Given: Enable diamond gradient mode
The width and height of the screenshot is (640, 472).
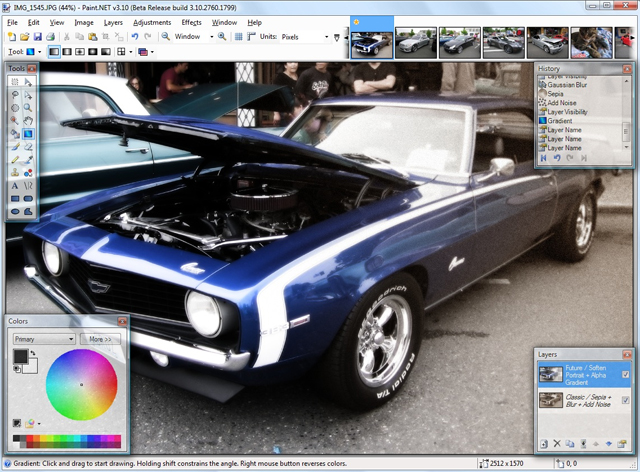Looking at the screenshot, I should [x=80, y=52].
